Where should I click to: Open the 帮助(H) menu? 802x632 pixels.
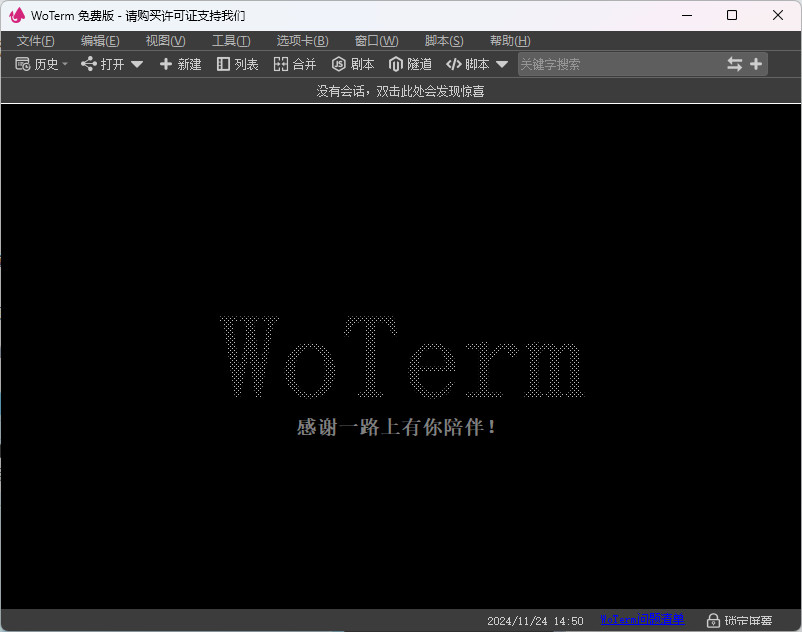(x=510, y=40)
